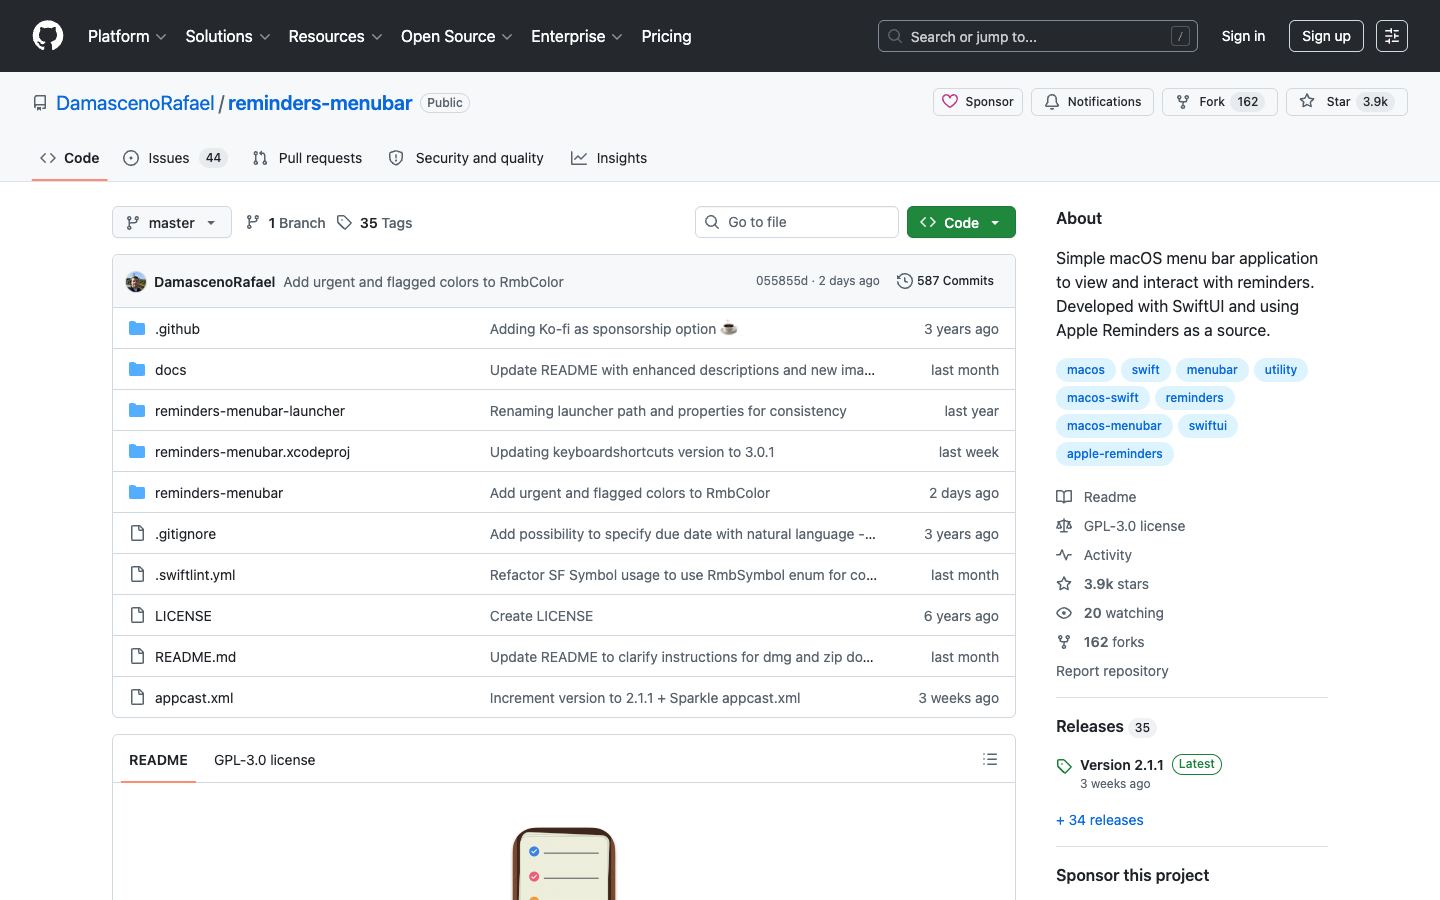Expand the Platform menu
This screenshot has height=900, width=1440.
point(127,36)
